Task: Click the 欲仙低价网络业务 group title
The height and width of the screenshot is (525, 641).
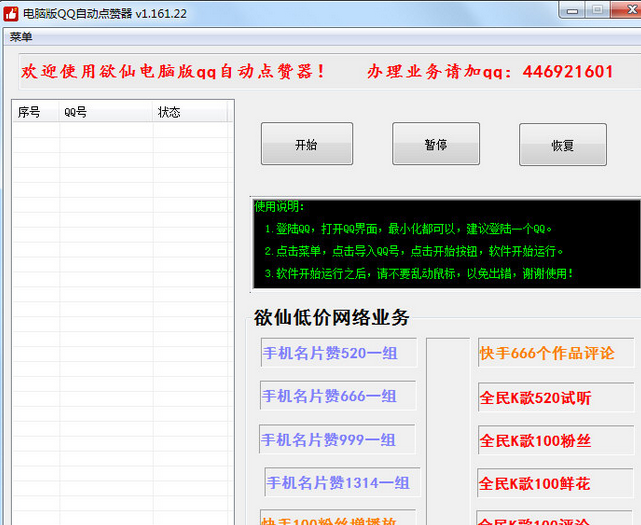Action: coord(331,317)
